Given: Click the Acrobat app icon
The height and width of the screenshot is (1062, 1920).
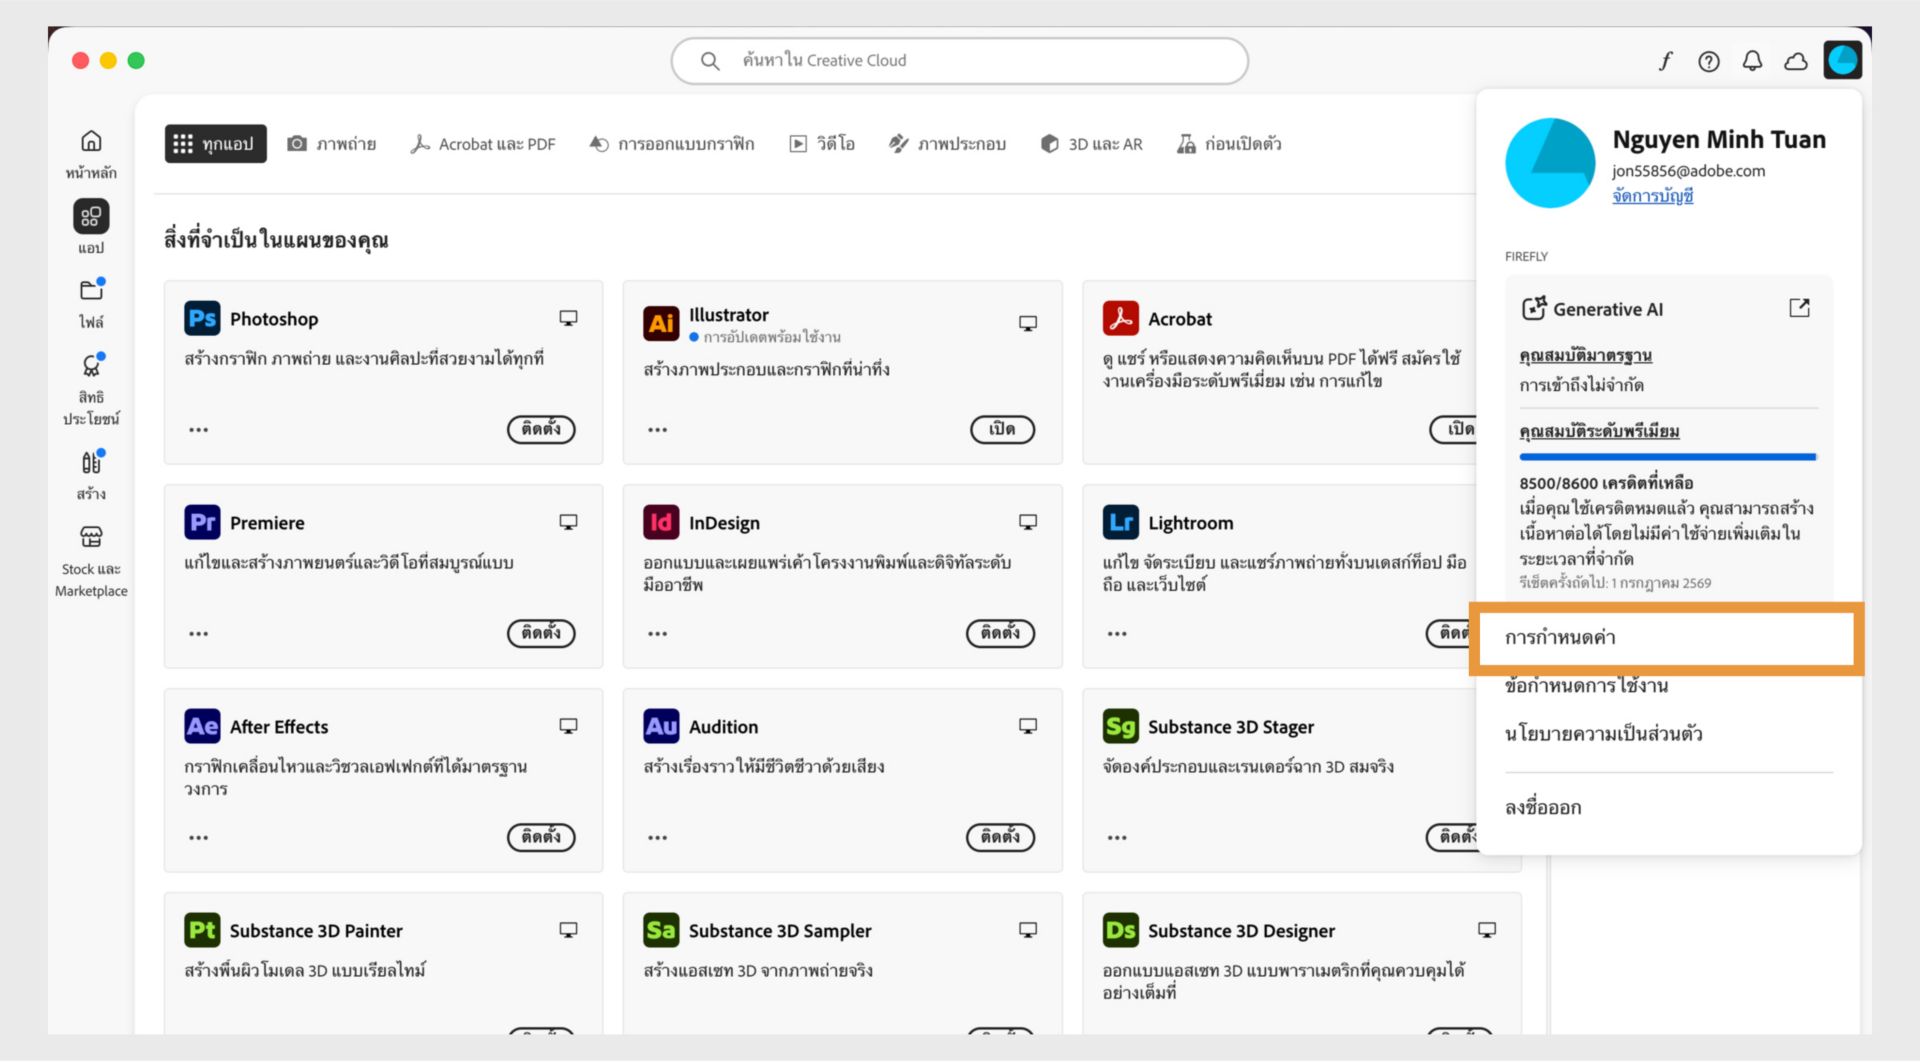Looking at the screenshot, I should [1120, 318].
